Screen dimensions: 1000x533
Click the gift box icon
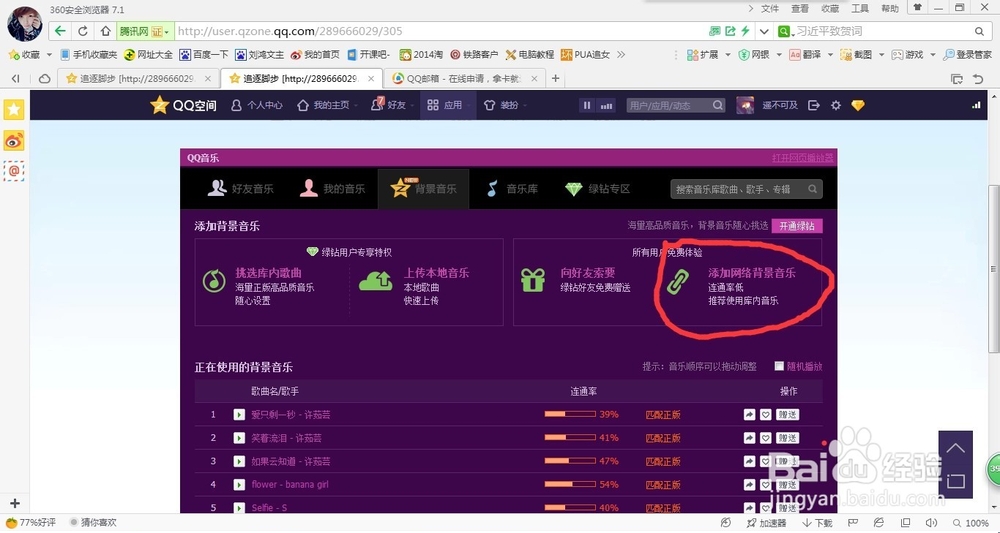[x=533, y=281]
